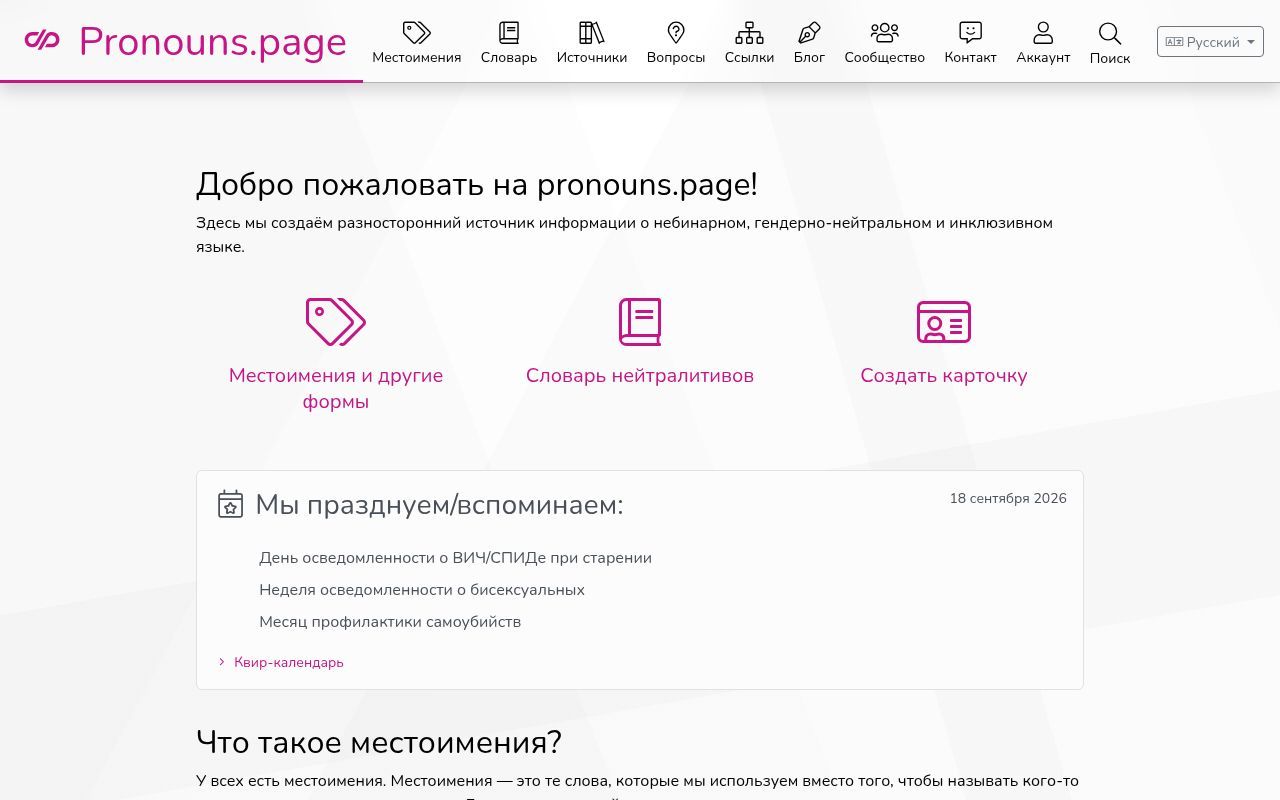Open the Словарь book icon in navbar

(x=509, y=33)
